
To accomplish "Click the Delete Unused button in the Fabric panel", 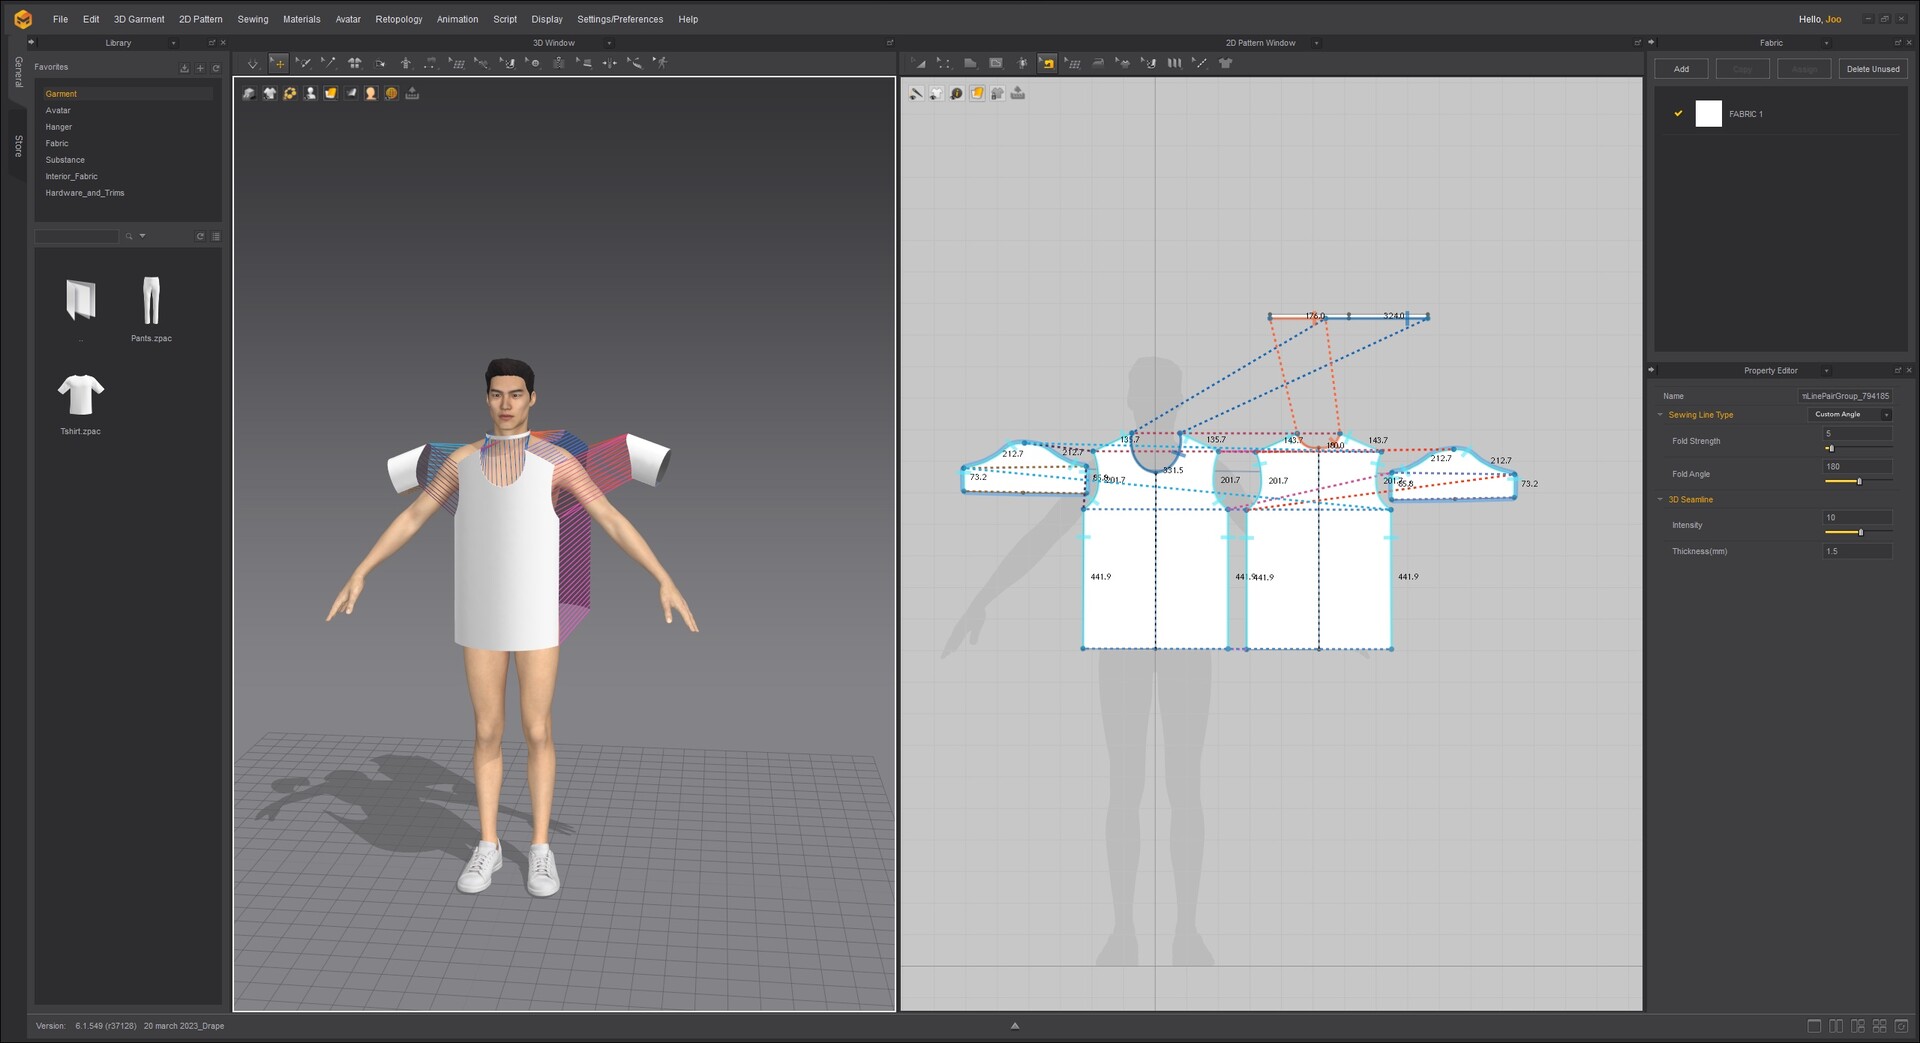I will [x=1873, y=68].
